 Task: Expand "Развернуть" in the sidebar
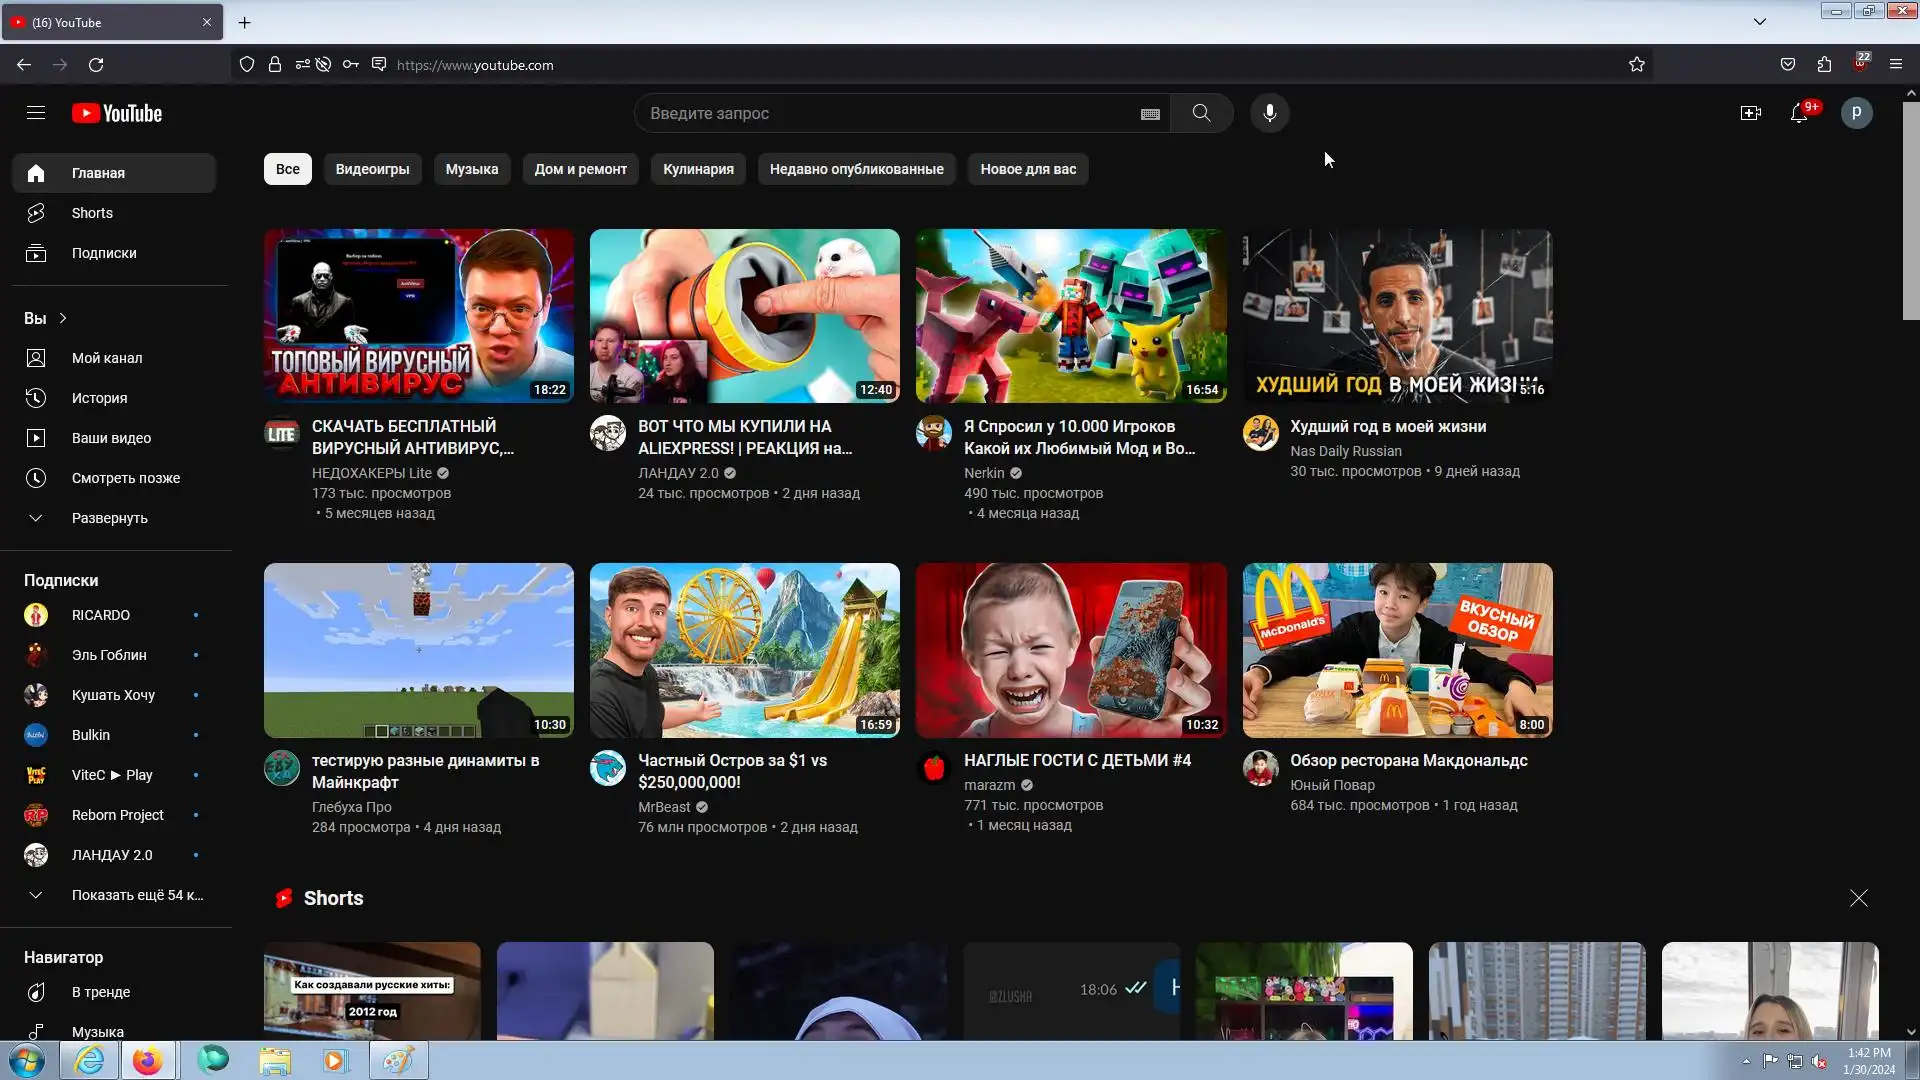pyautogui.click(x=109, y=518)
